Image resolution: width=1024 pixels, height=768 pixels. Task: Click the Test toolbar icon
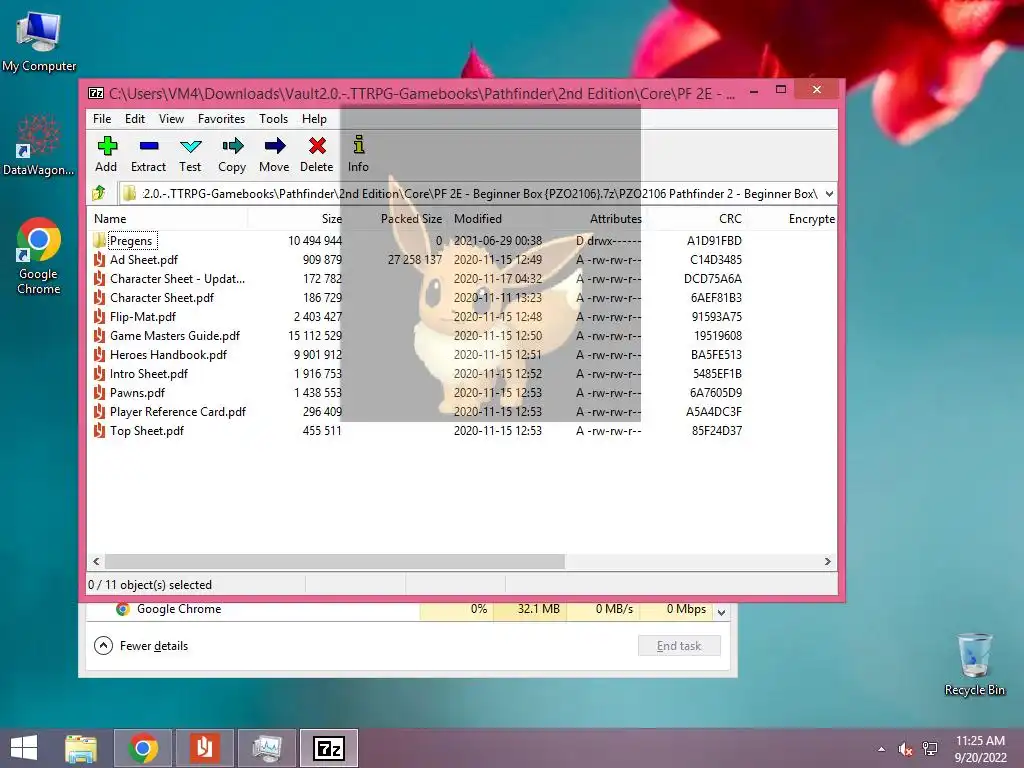pyautogui.click(x=190, y=146)
